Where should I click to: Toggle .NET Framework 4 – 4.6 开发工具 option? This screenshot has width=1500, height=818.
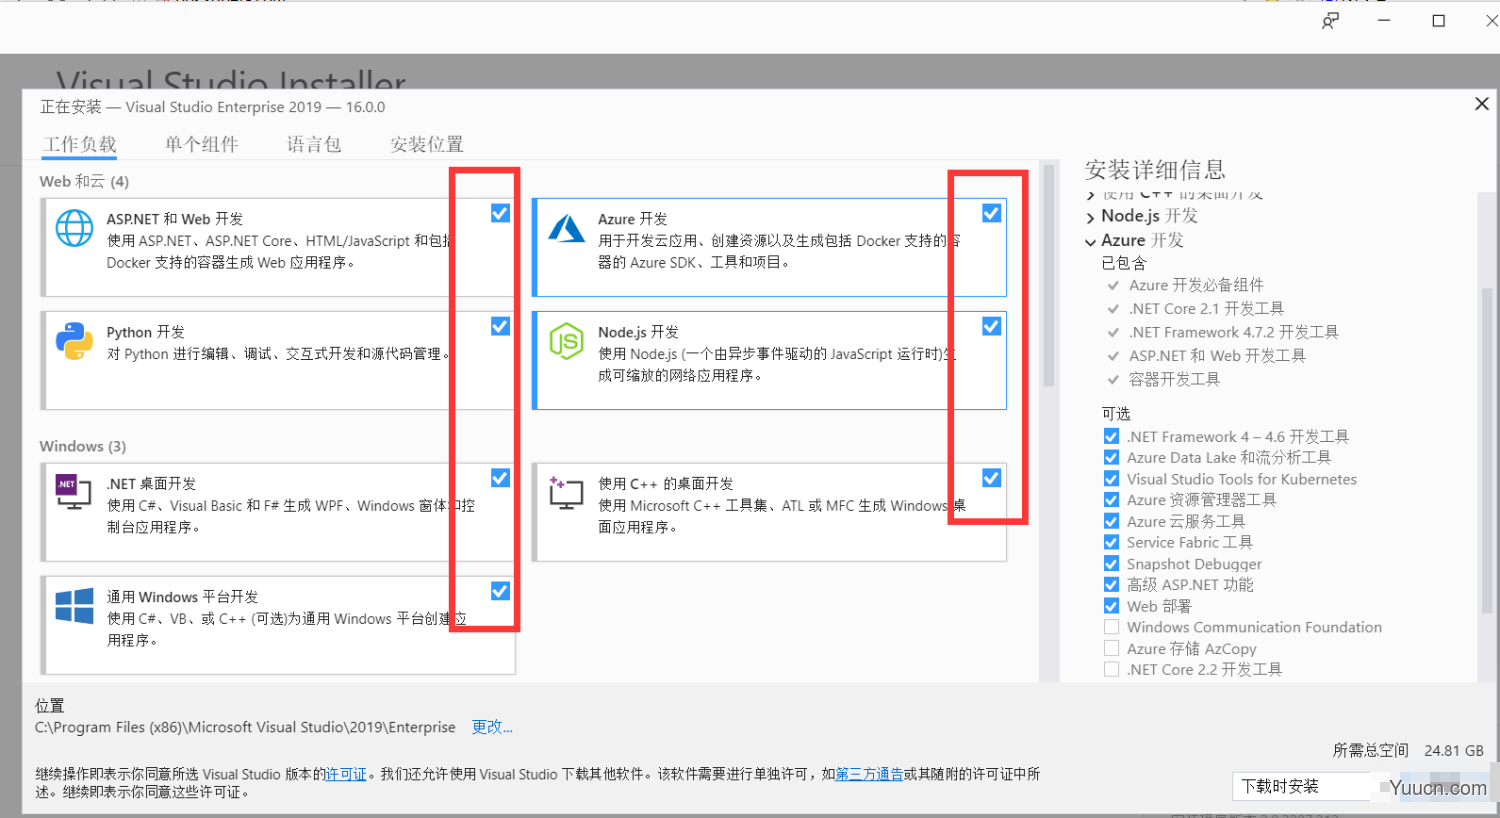[1111, 436]
